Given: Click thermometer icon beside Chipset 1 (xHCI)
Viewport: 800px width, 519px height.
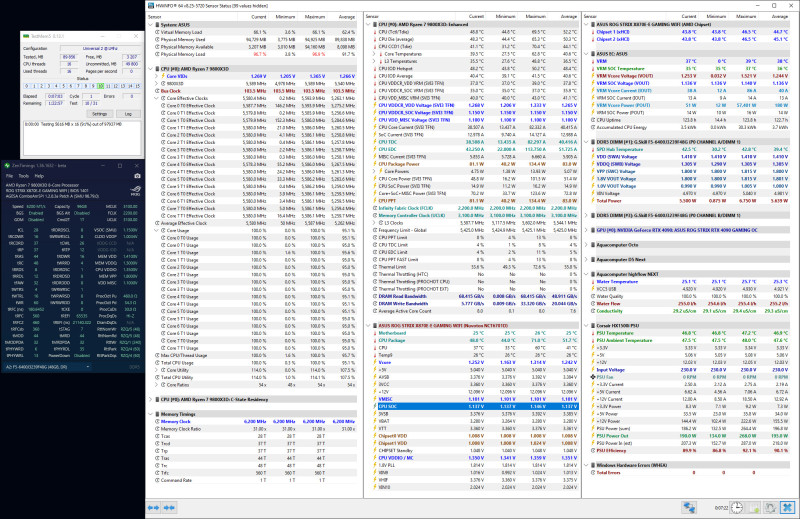Looking at the screenshot, I should 593,32.
